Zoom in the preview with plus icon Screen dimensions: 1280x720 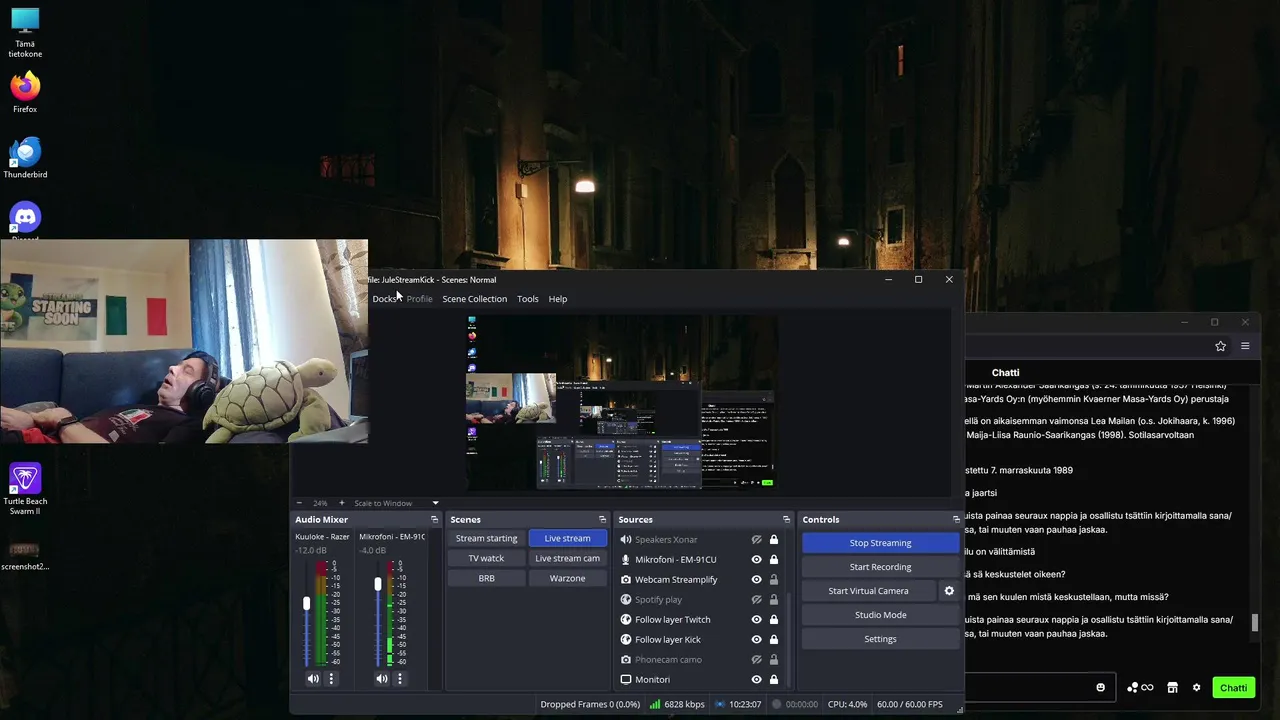point(341,503)
